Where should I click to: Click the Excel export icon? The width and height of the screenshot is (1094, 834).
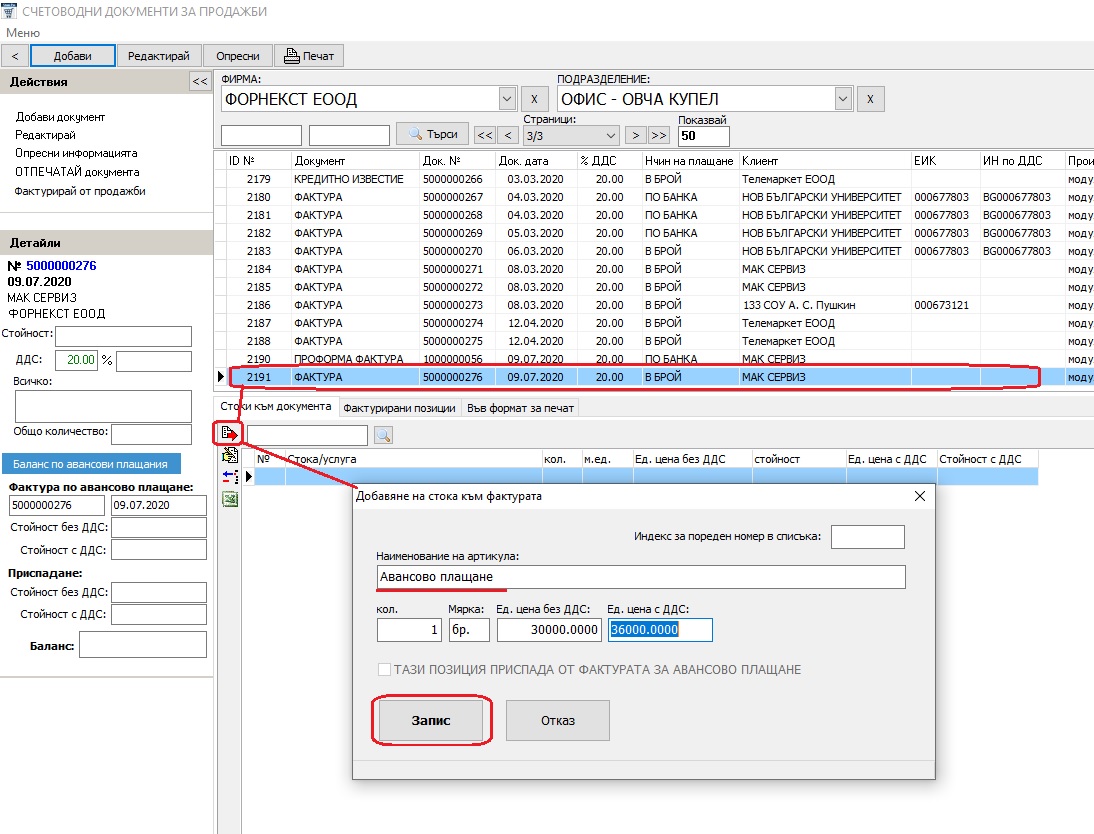[229, 499]
